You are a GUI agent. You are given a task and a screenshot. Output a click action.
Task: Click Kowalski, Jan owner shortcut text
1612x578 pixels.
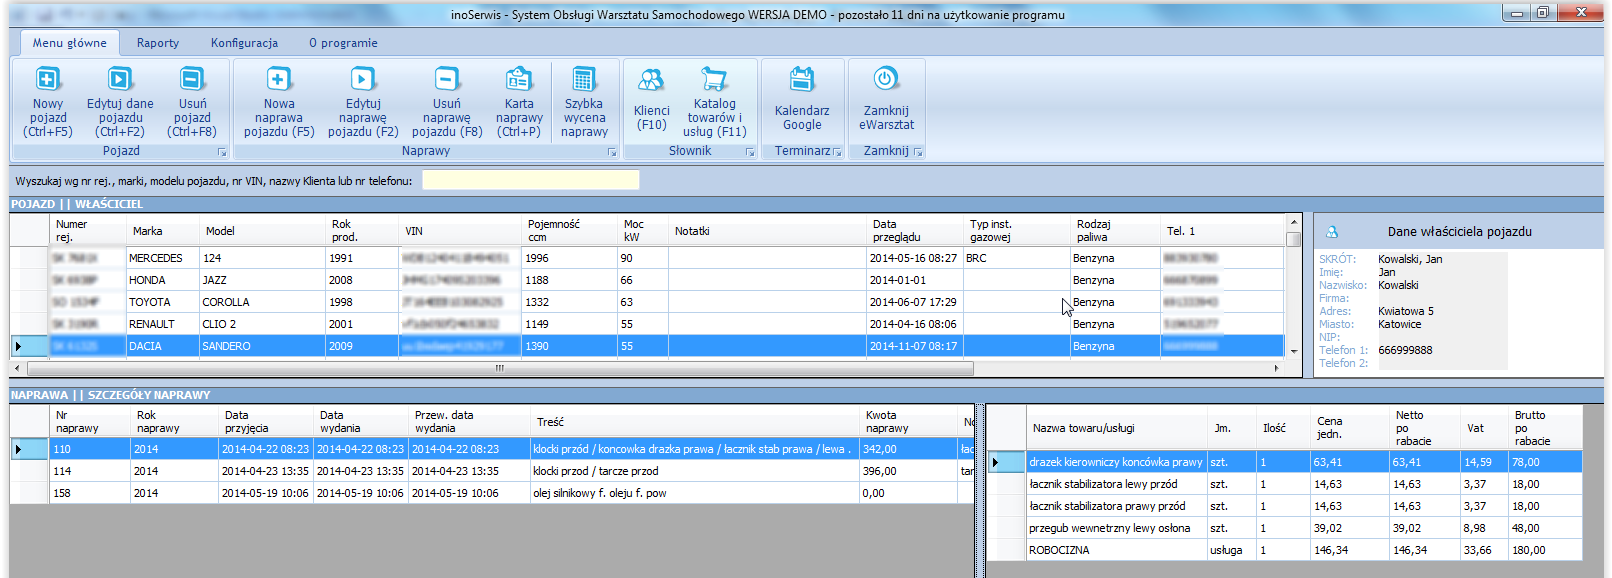(1410, 259)
